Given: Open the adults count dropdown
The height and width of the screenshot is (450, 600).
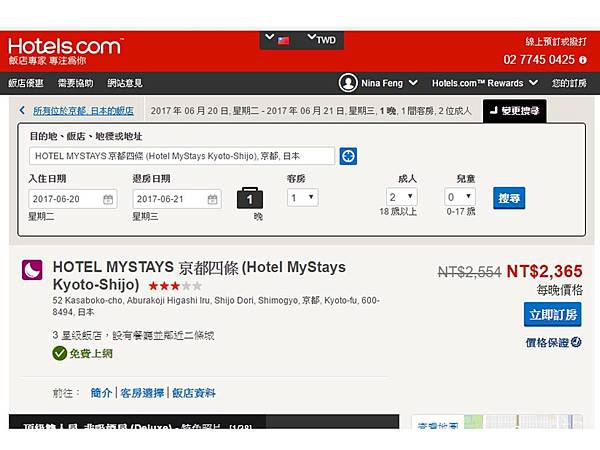Looking at the screenshot, I should (401, 197).
